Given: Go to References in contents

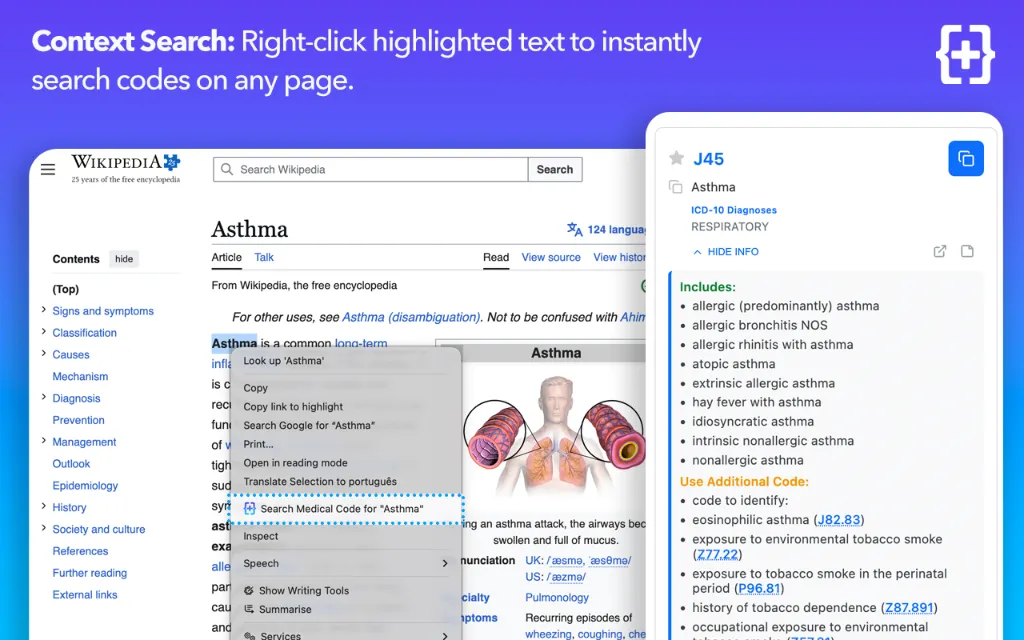Looking at the screenshot, I should tap(80, 551).
